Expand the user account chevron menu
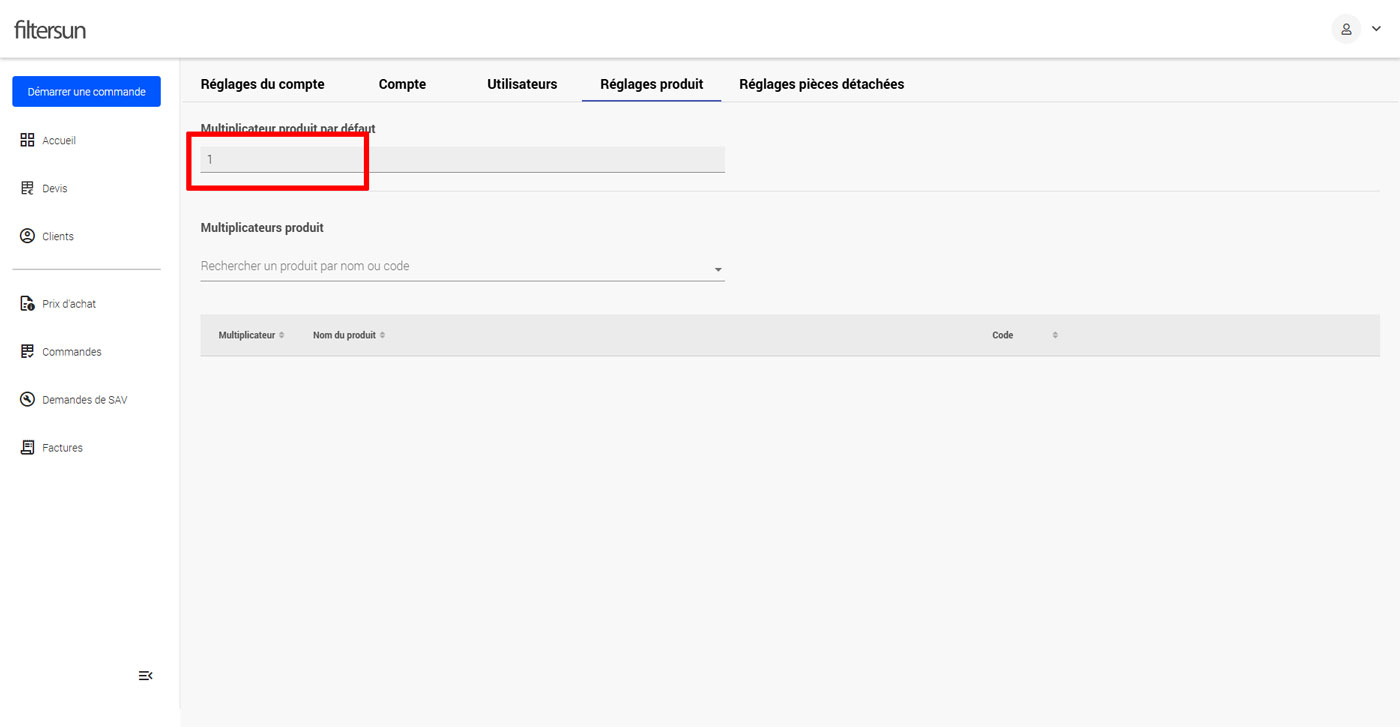Screen dimensions: 1400x727 (x=1376, y=29)
